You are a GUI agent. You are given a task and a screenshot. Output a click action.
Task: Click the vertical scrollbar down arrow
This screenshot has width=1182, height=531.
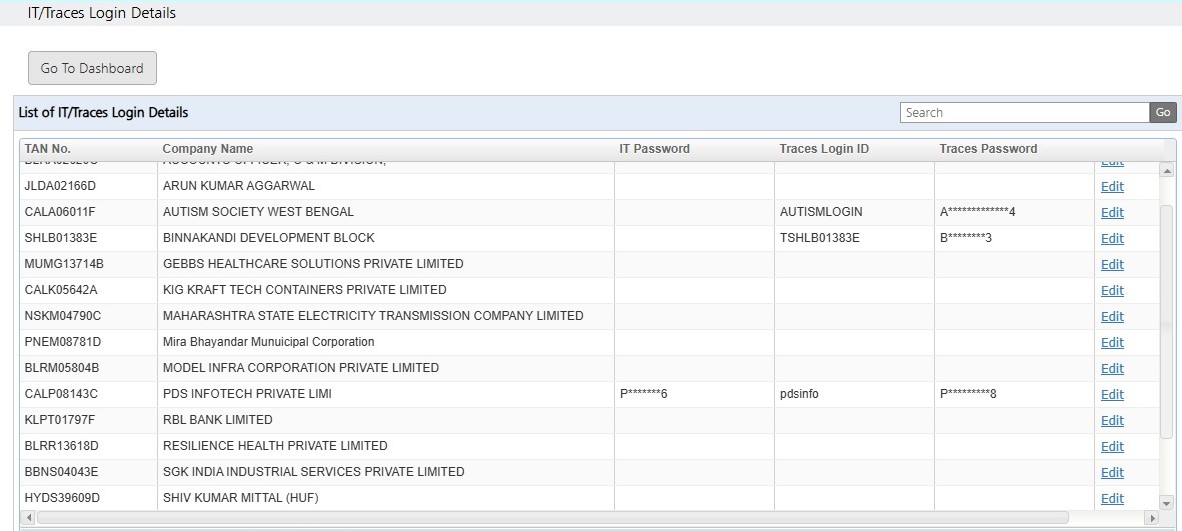[x=1167, y=503]
